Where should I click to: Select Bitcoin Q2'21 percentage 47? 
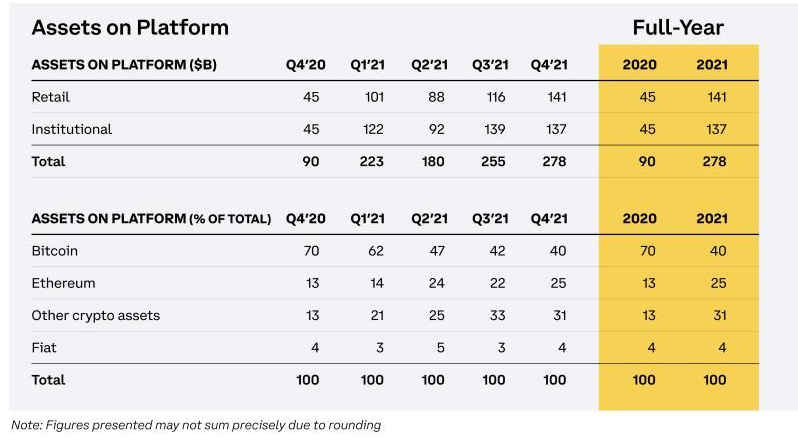pos(435,251)
